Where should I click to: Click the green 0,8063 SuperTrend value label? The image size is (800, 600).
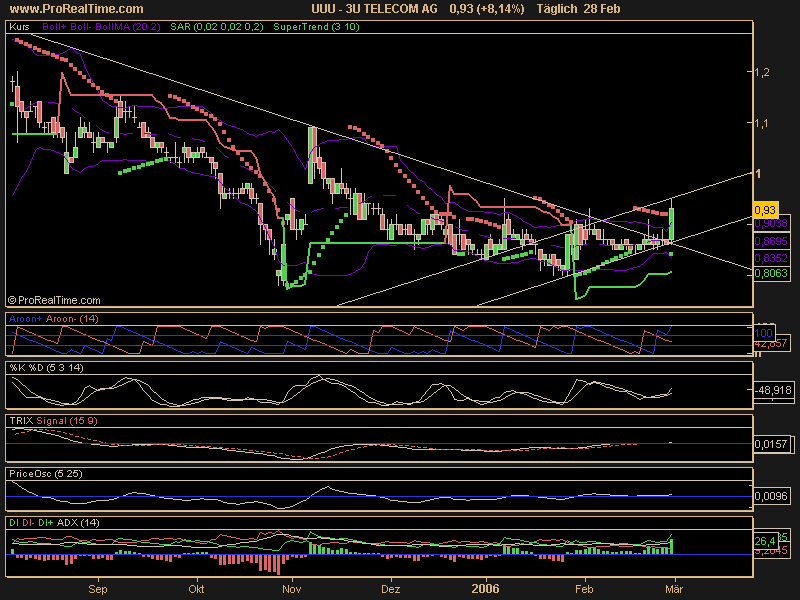click(771, 273)
